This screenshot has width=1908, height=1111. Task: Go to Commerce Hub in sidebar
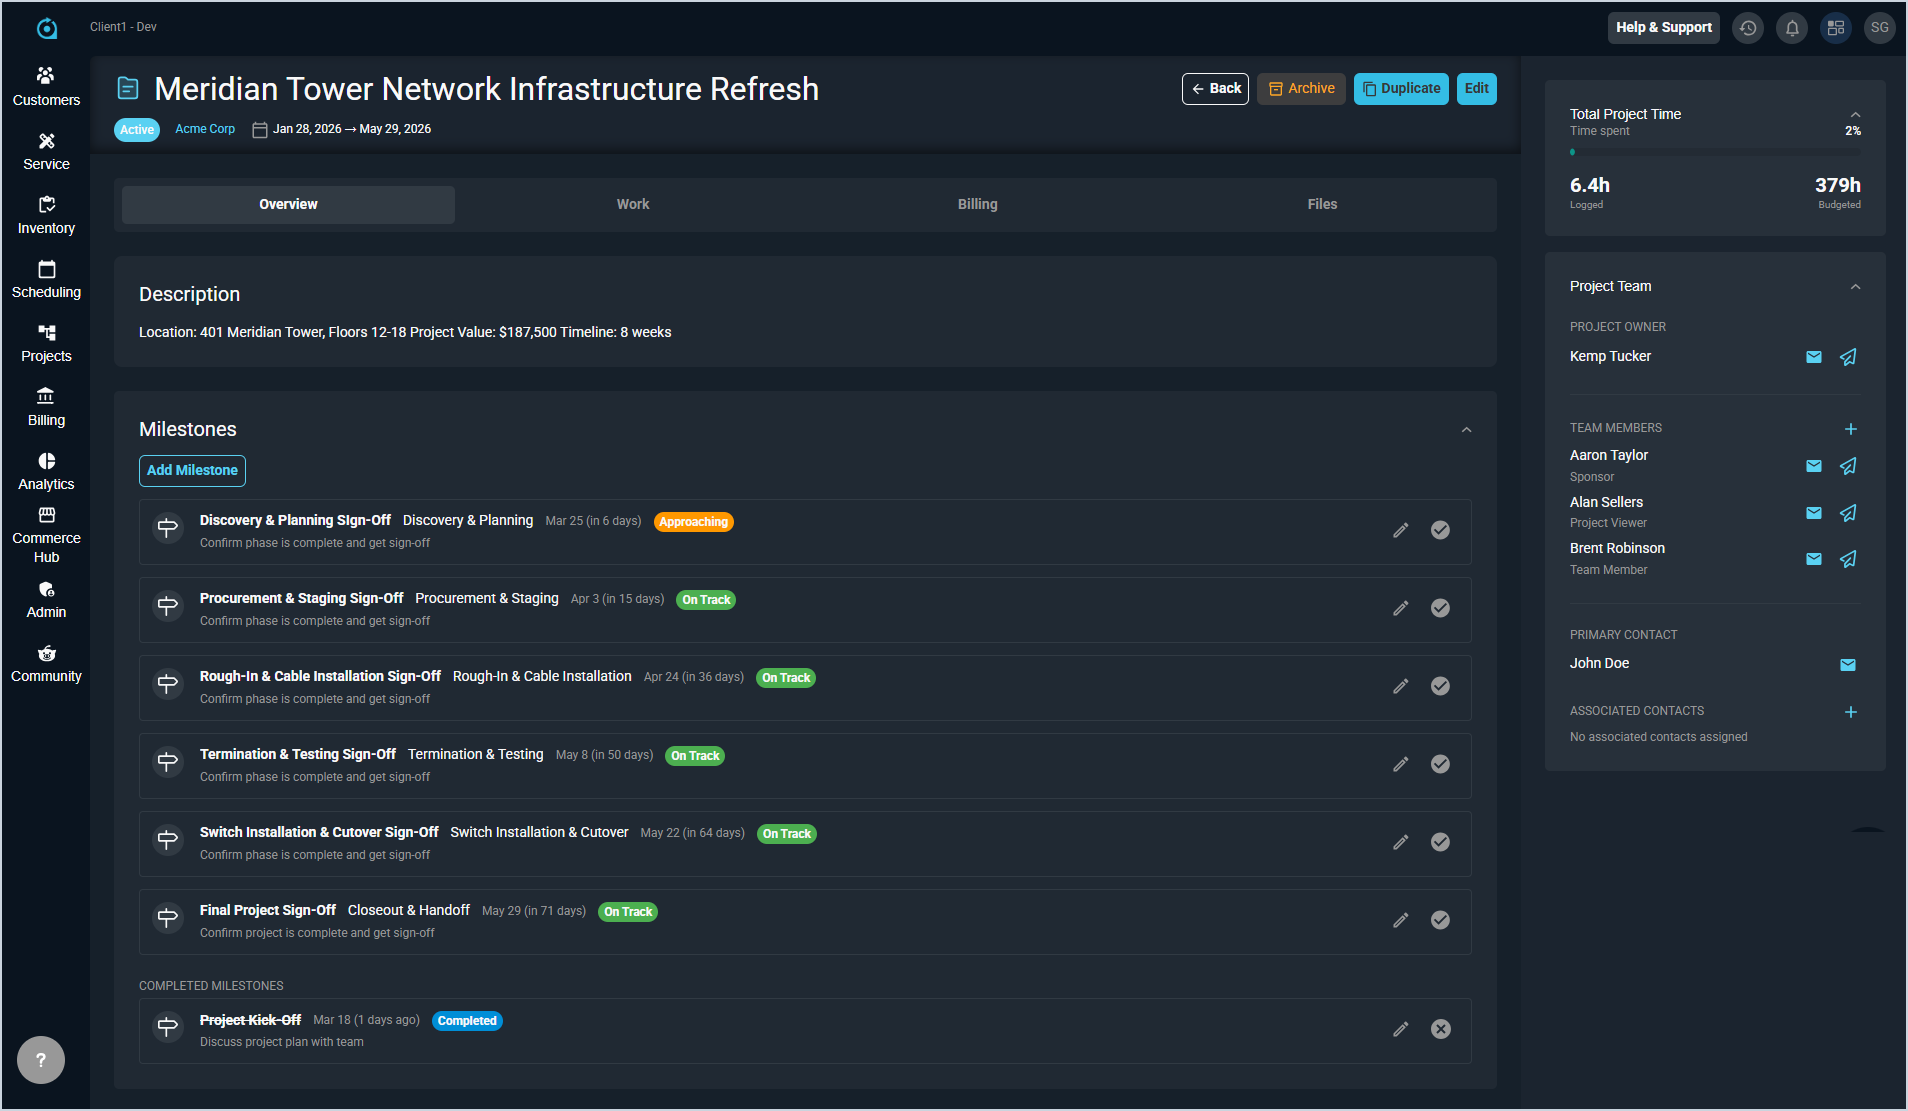coord(46,535)
